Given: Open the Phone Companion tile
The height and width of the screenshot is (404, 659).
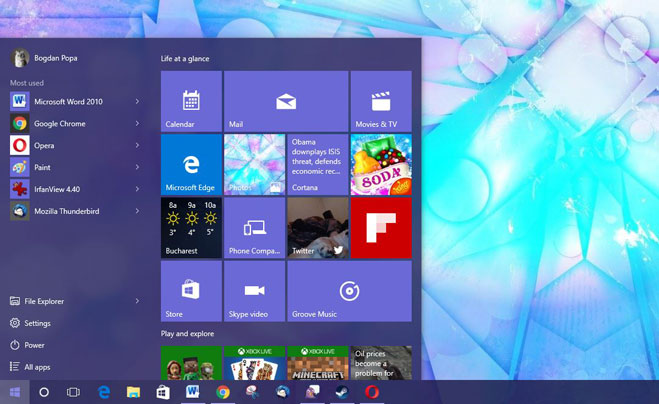Looking at the screenshot, I should (255, 228).
